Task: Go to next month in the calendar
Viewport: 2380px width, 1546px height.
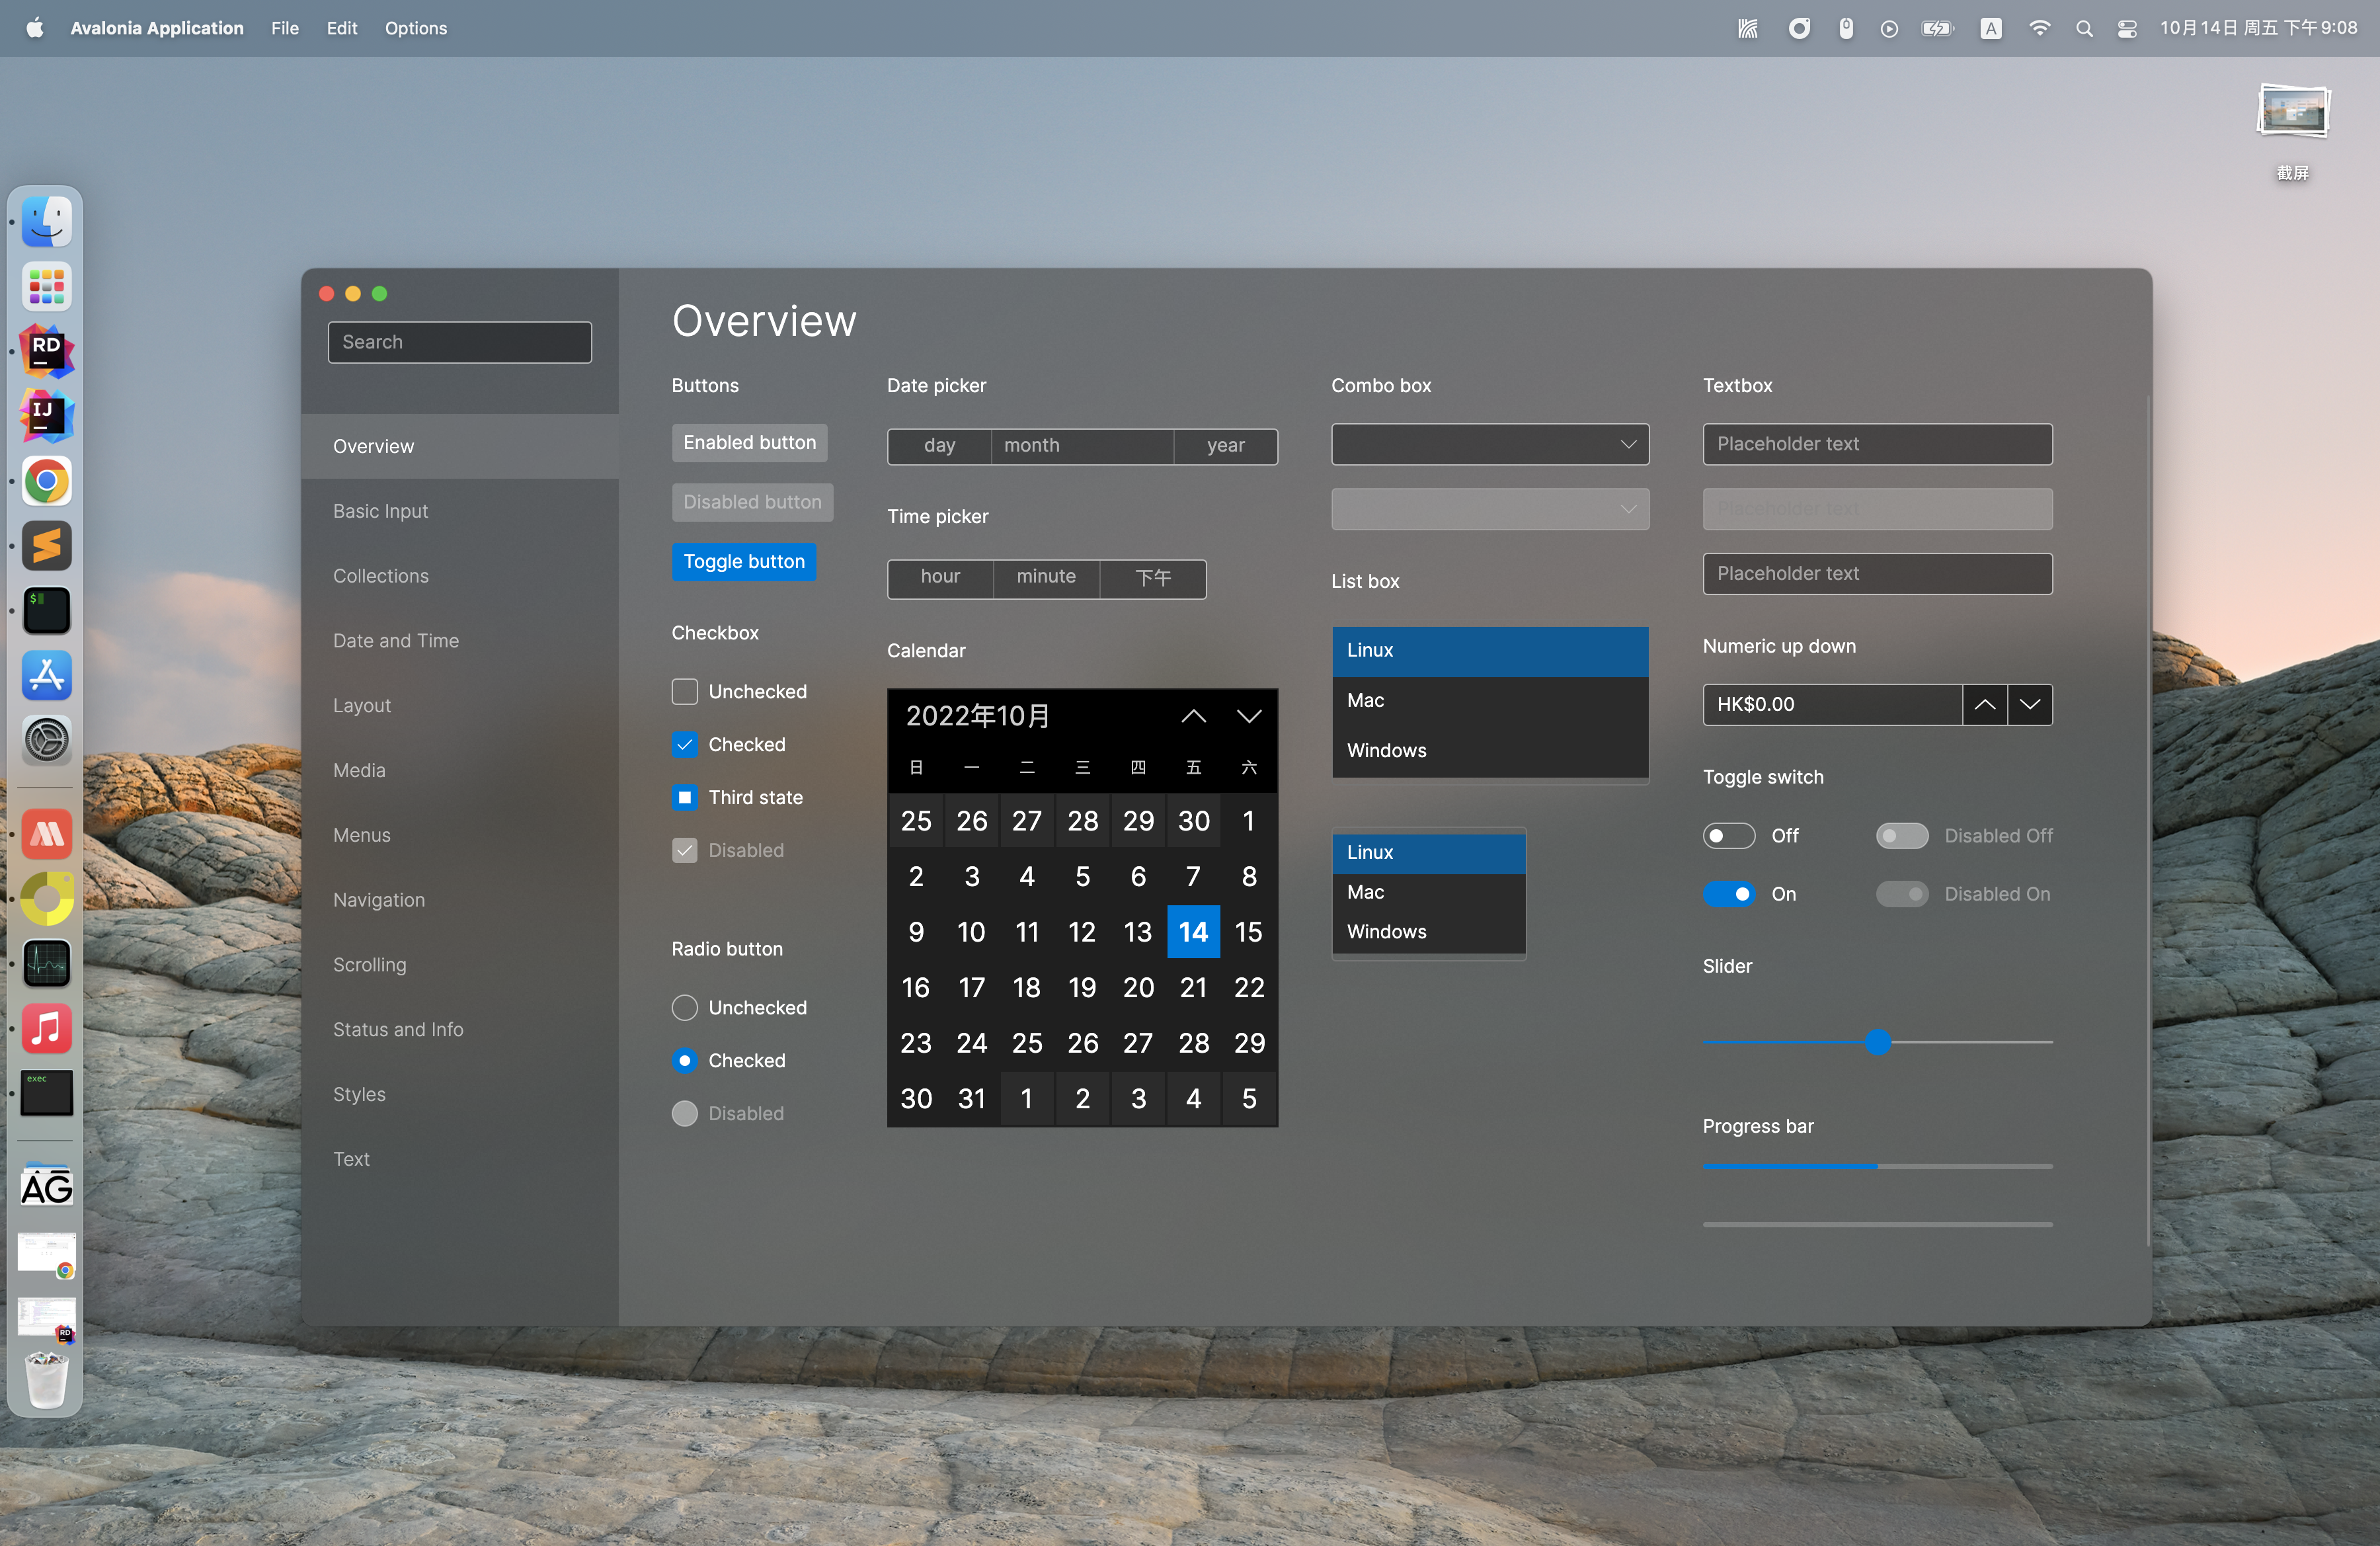Action: tap(1249, 716)
